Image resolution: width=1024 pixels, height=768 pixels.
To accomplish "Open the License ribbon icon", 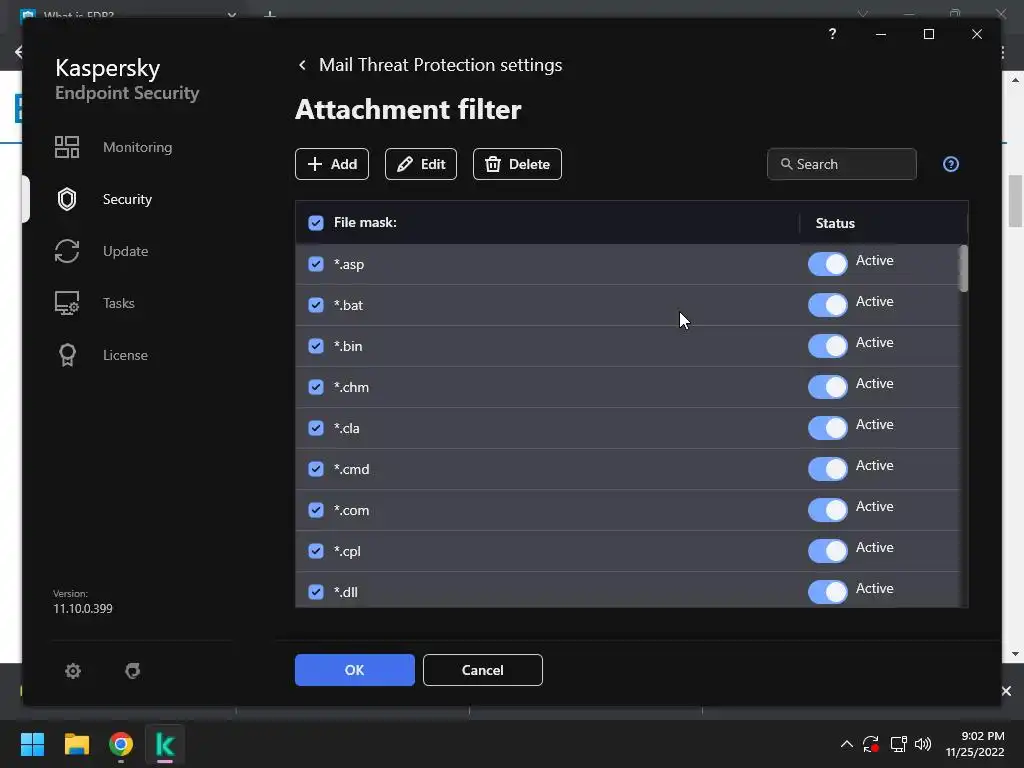I will click(67, 355).
